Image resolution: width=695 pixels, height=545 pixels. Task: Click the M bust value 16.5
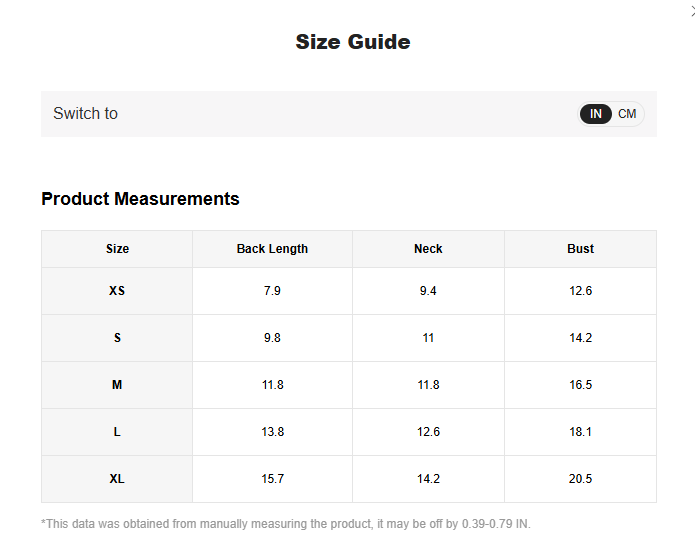tap(580, 385)
